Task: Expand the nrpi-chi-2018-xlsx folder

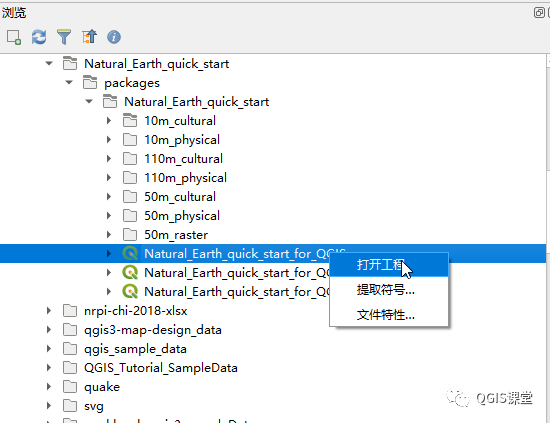Action: coord(49,310)
